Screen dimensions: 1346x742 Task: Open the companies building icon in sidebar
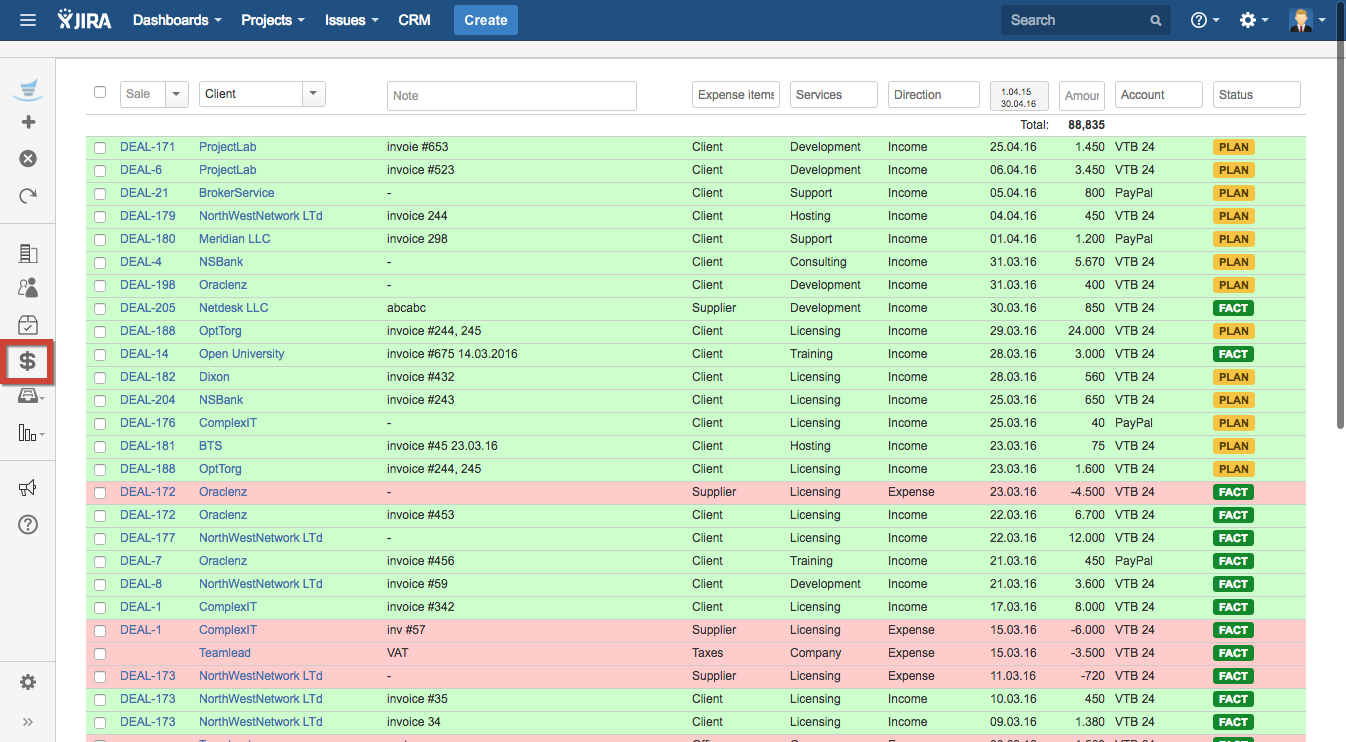tap(28, 254)
